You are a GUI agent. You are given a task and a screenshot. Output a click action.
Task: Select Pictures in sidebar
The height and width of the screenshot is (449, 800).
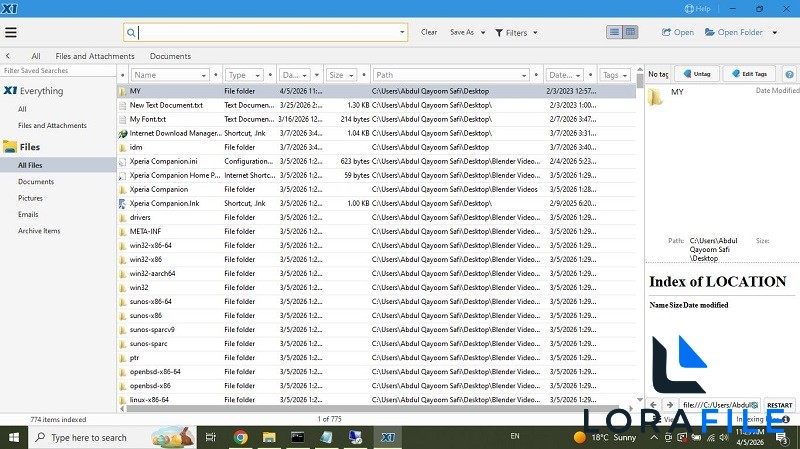pyautogui.click(x=31, y=198)
